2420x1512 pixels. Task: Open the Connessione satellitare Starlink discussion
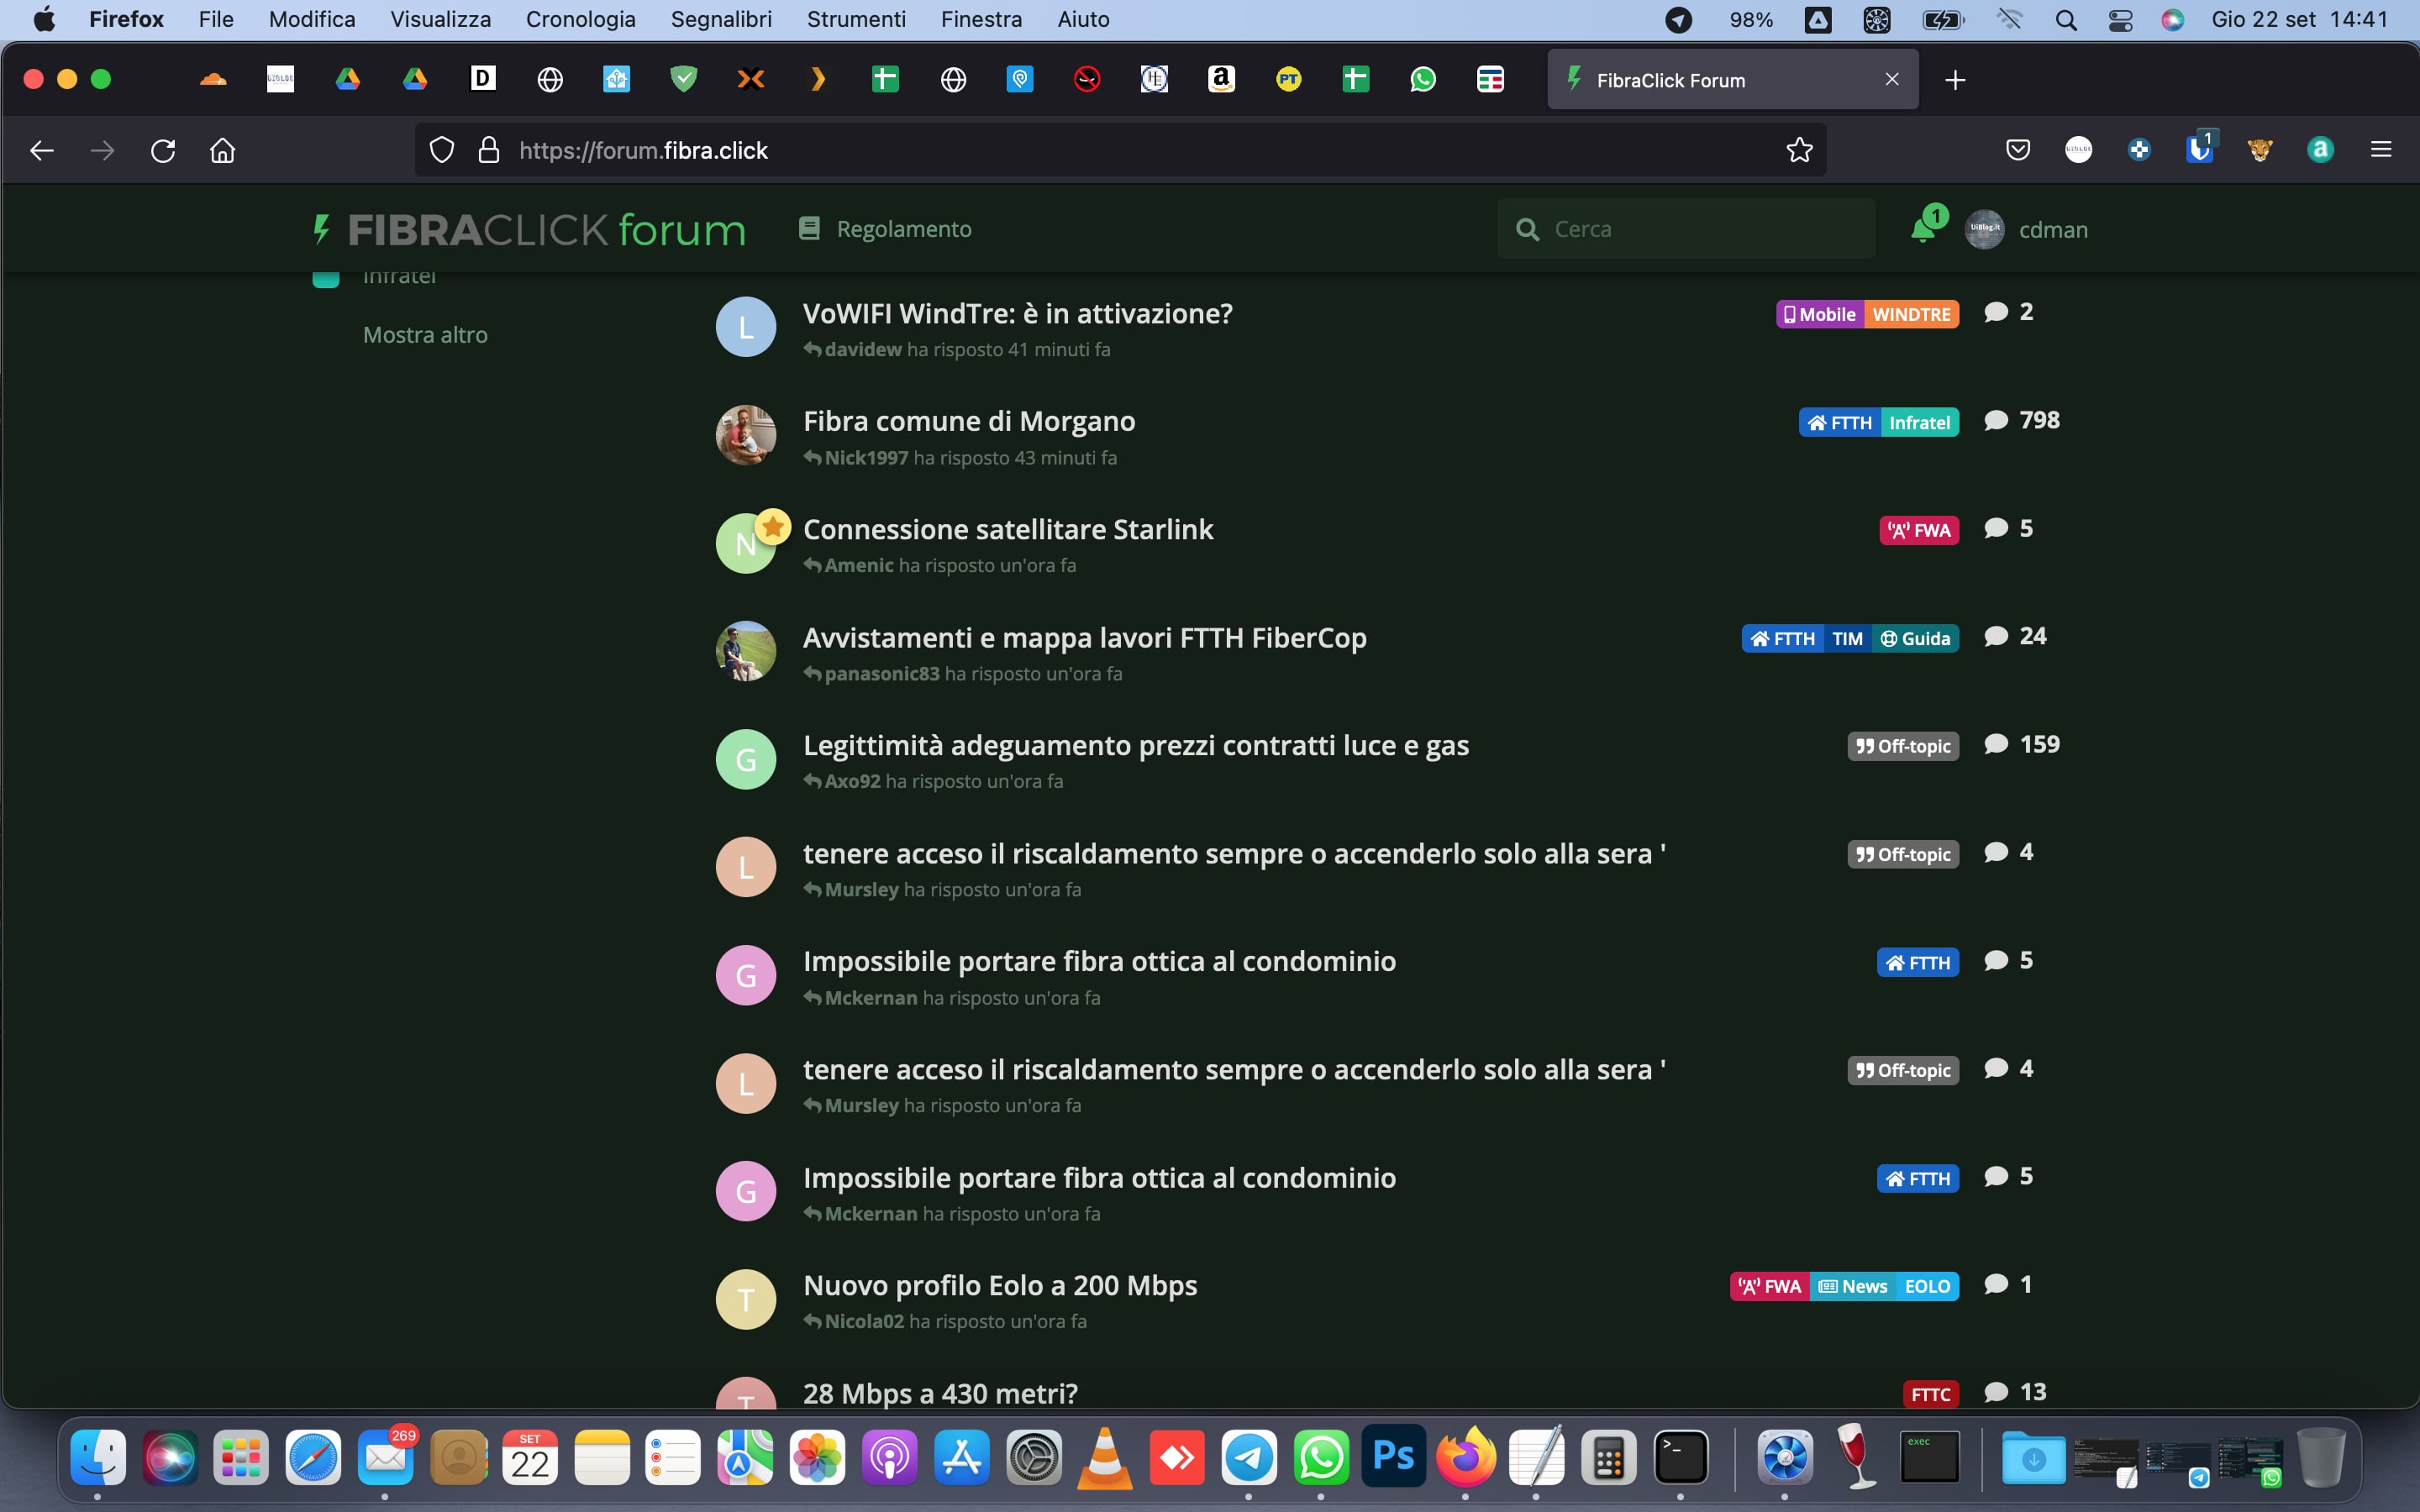click(x=1007, y=529)
